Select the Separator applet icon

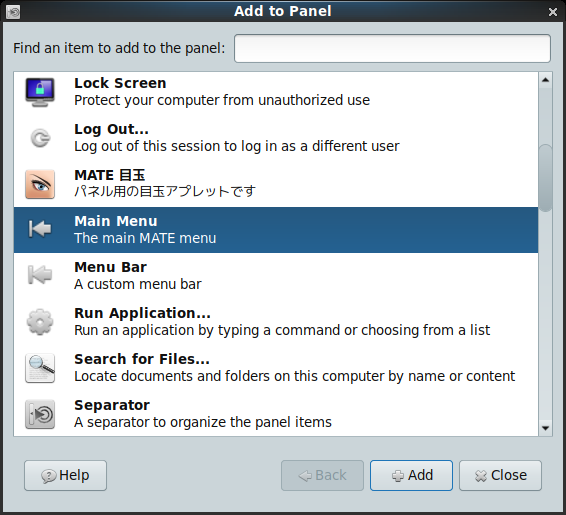(x=40, y=414)
